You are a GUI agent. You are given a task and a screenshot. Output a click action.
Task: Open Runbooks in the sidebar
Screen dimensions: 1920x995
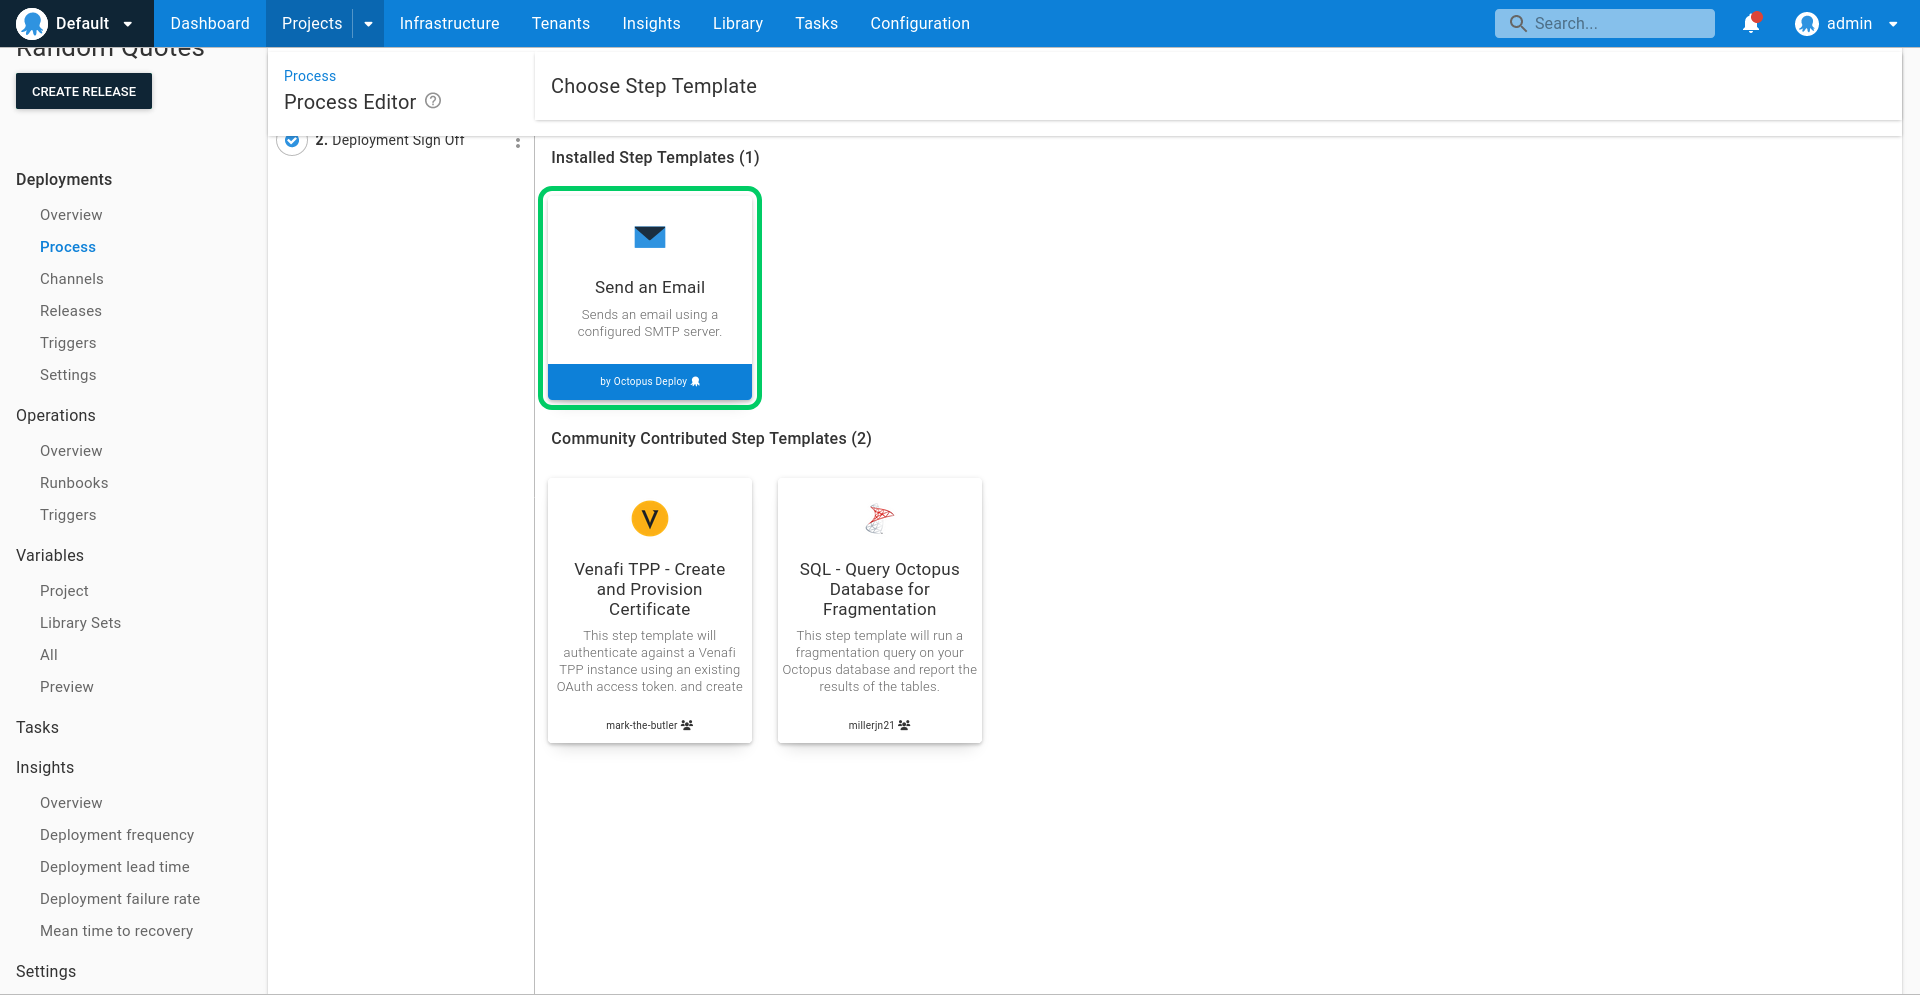tap(74, 483)
